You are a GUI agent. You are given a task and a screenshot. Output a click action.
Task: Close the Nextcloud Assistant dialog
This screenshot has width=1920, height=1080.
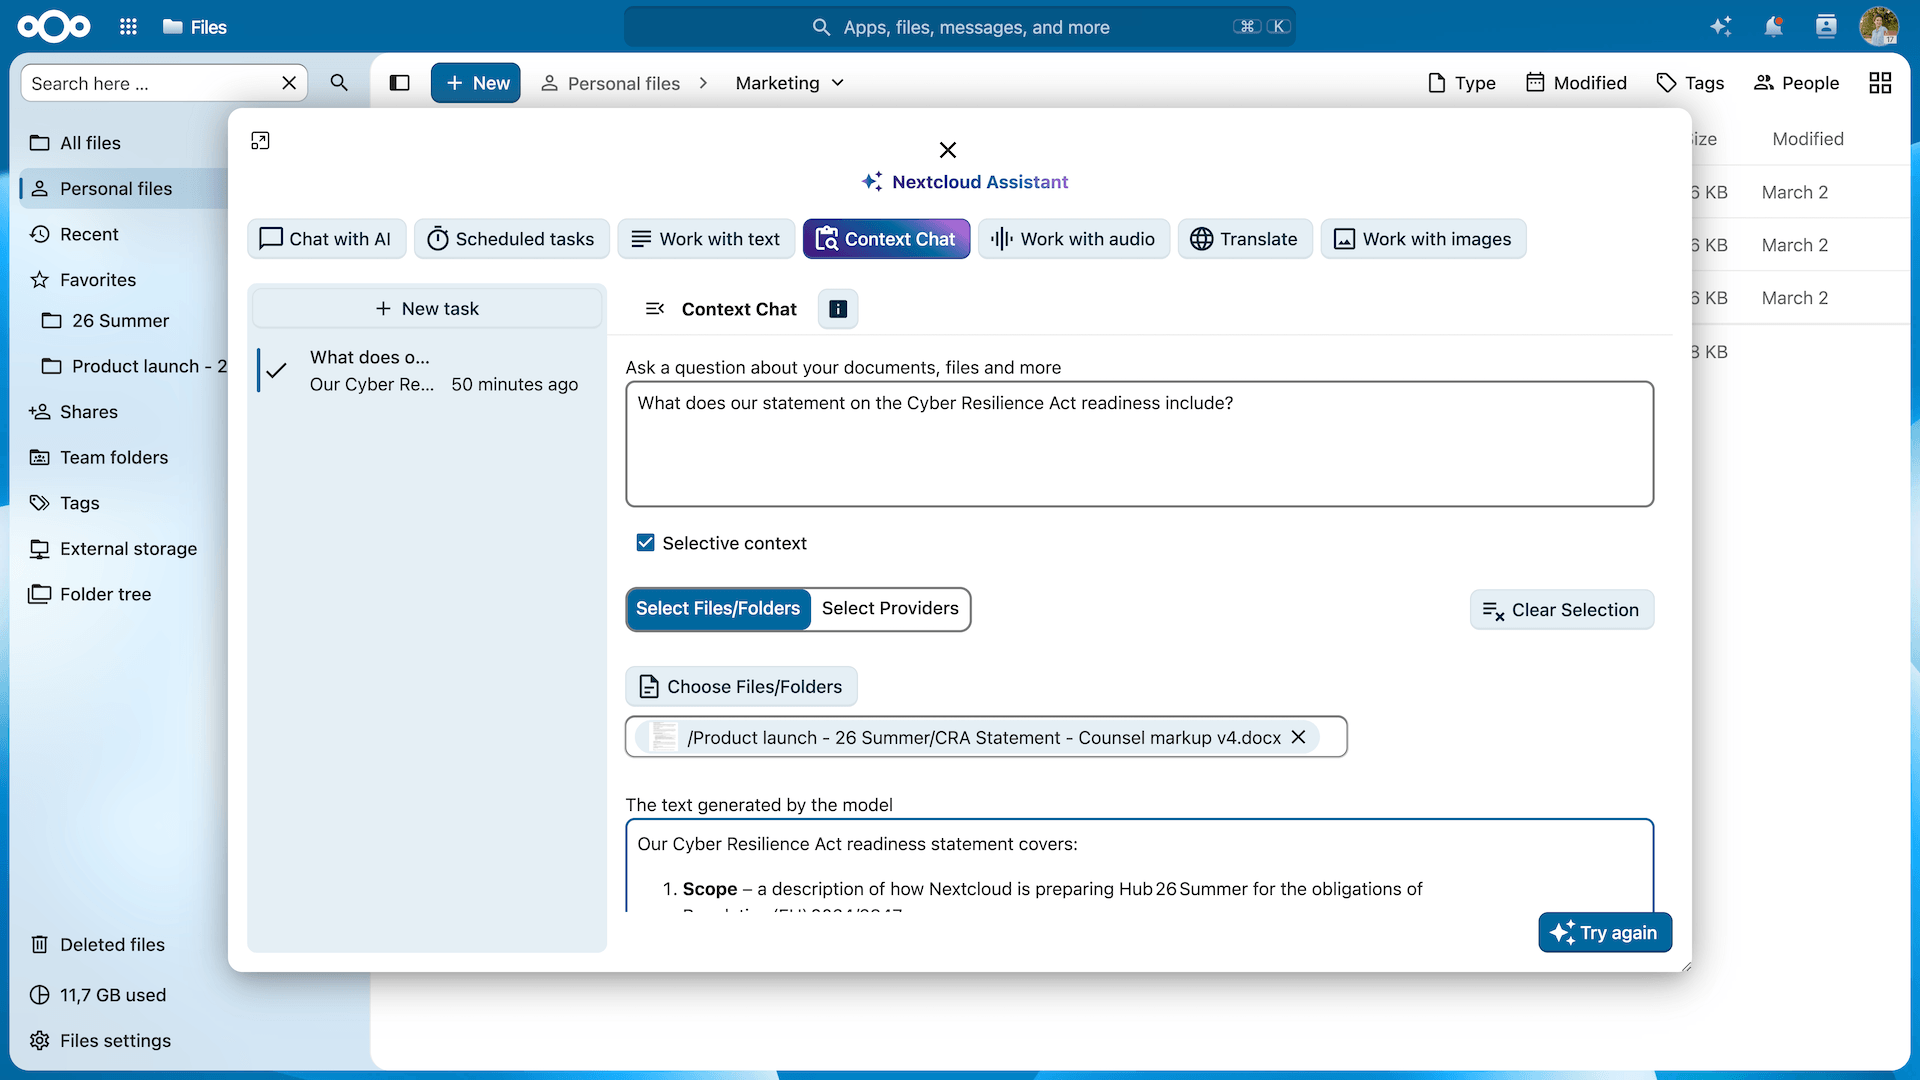(x=948, y=150)
